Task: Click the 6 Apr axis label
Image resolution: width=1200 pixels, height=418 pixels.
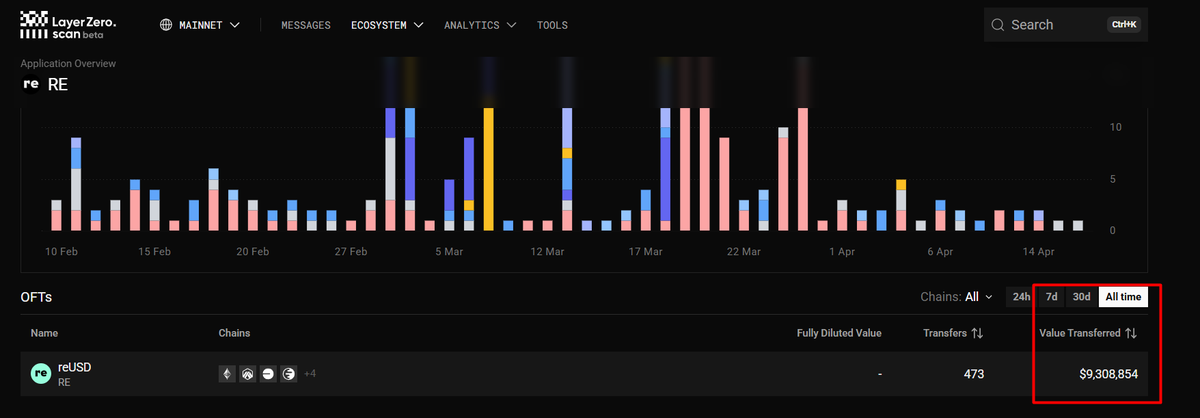Action: [939, 252]
